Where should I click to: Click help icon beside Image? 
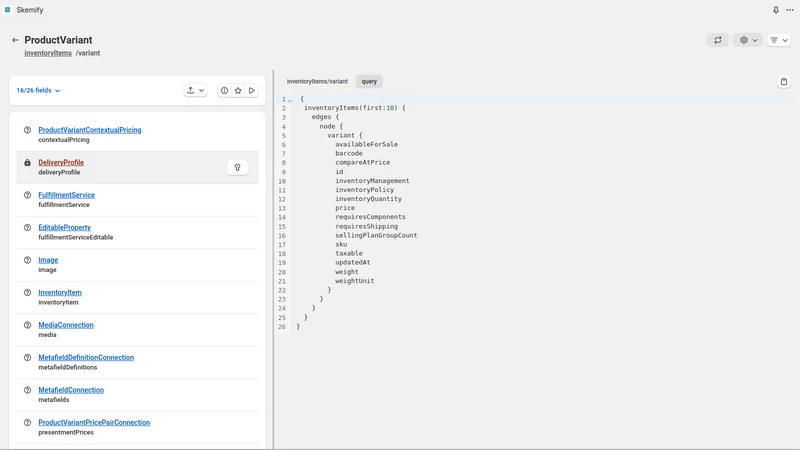coord(28,260)
